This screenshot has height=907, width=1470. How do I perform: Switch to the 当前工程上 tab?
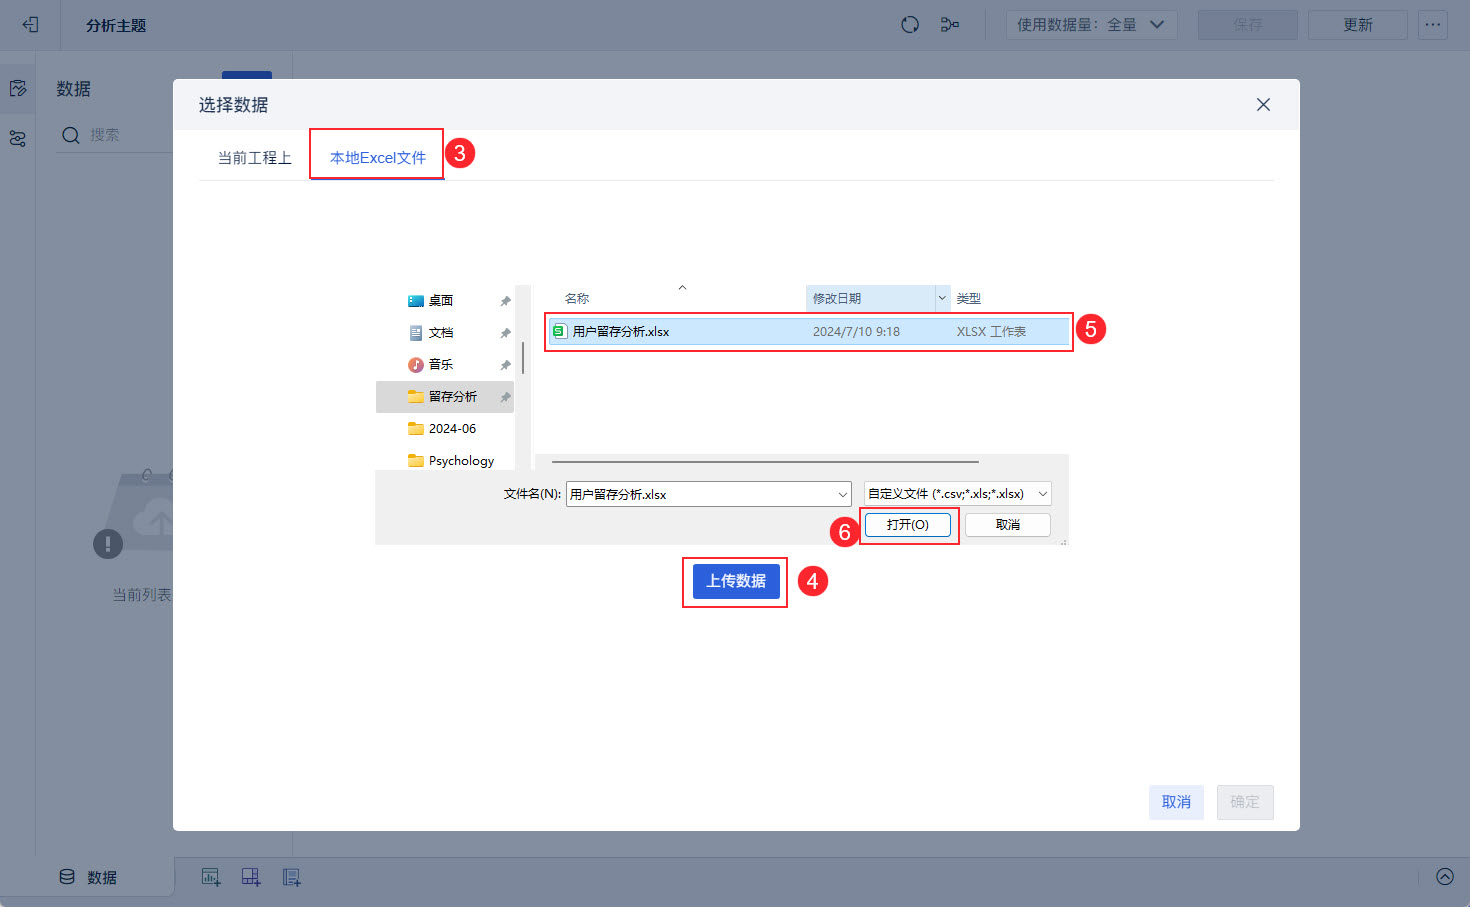click(x=255, y=158)
